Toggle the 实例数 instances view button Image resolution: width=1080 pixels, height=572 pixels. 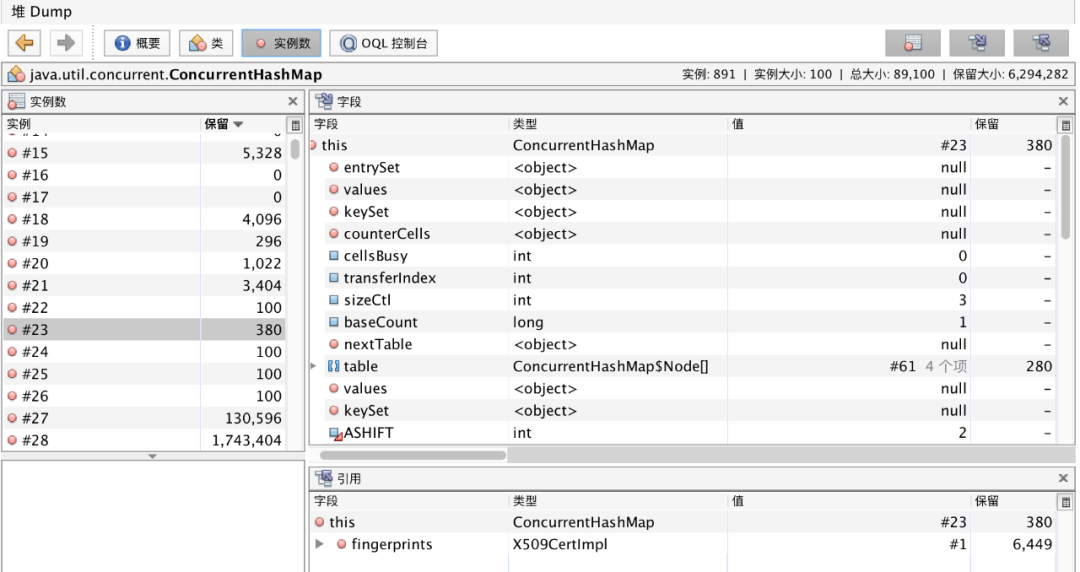tap(281, 43)
